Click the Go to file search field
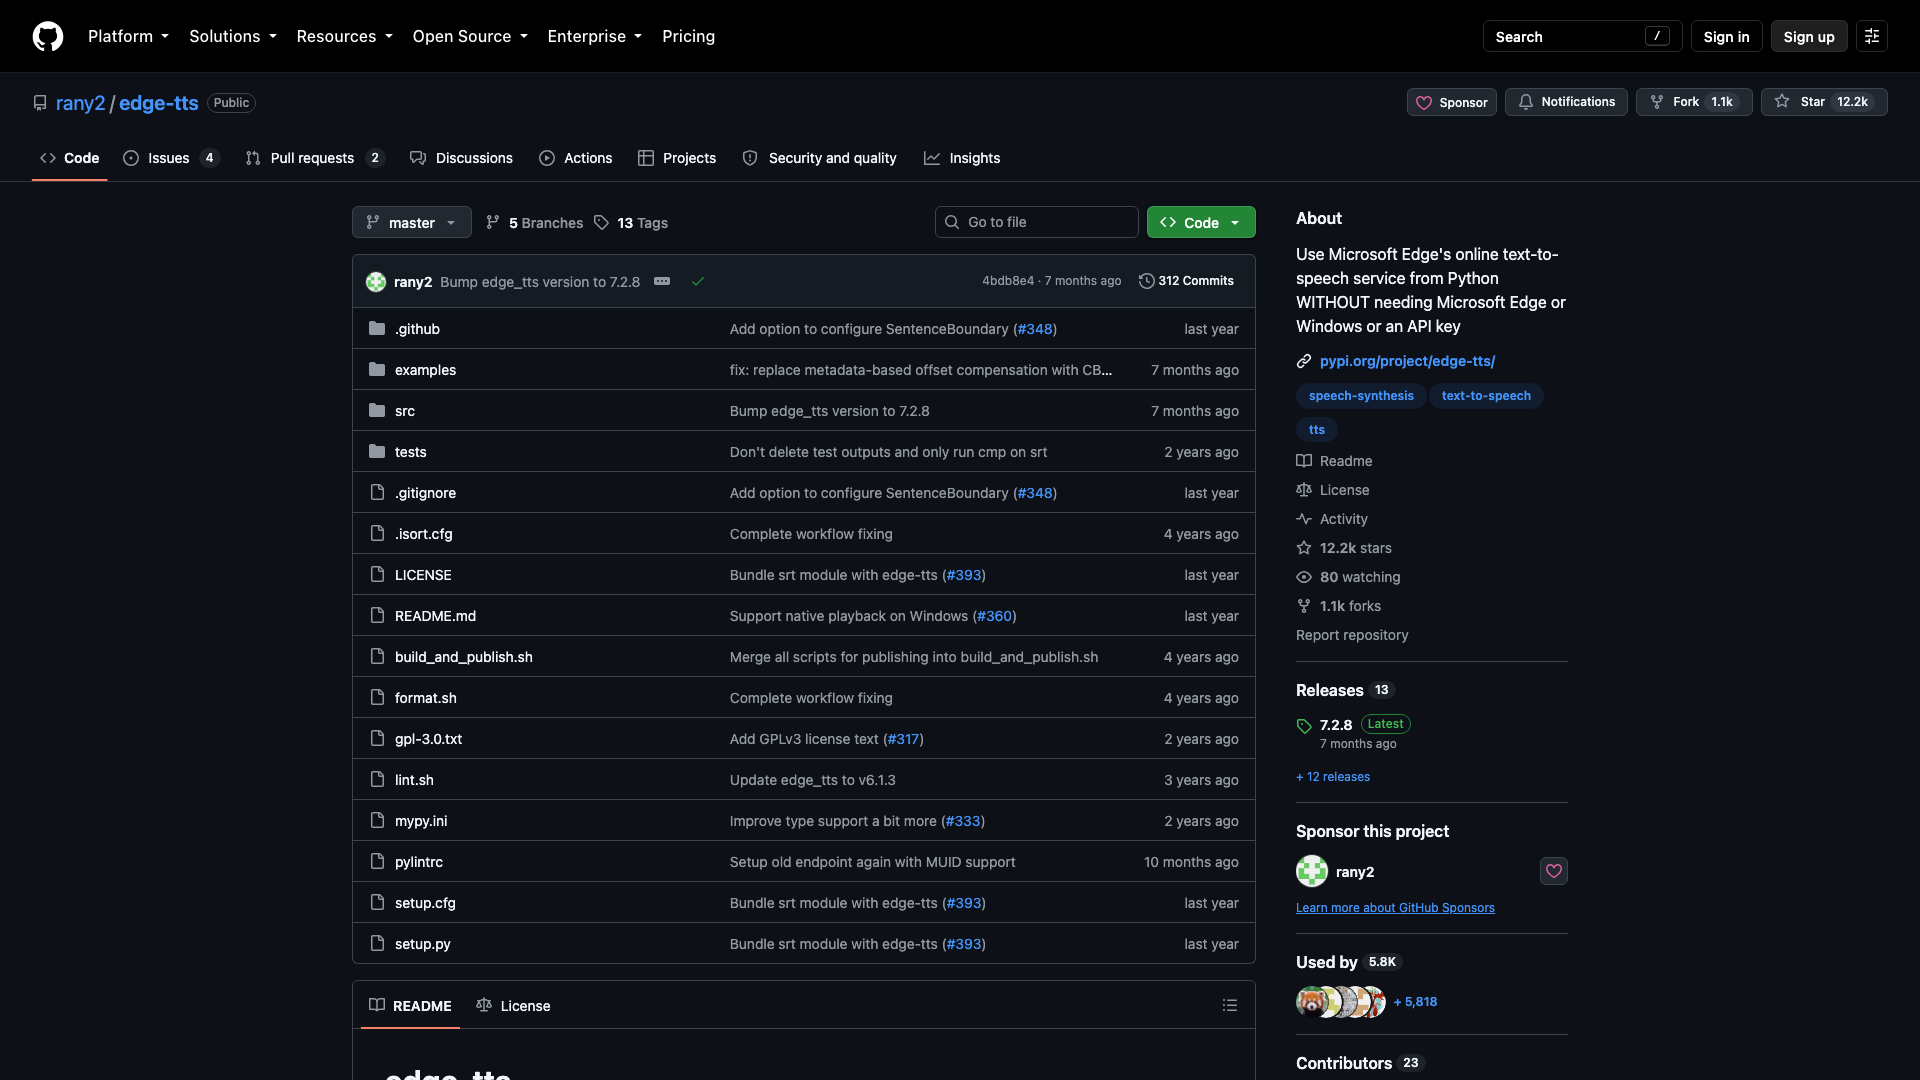 pyautogui.click(x=1037, y=222)
